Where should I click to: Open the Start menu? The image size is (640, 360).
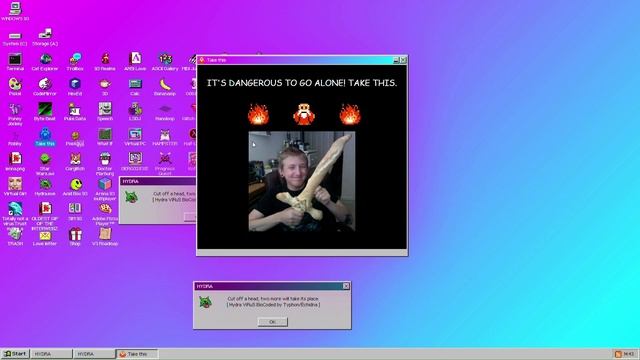click(15, 354)
